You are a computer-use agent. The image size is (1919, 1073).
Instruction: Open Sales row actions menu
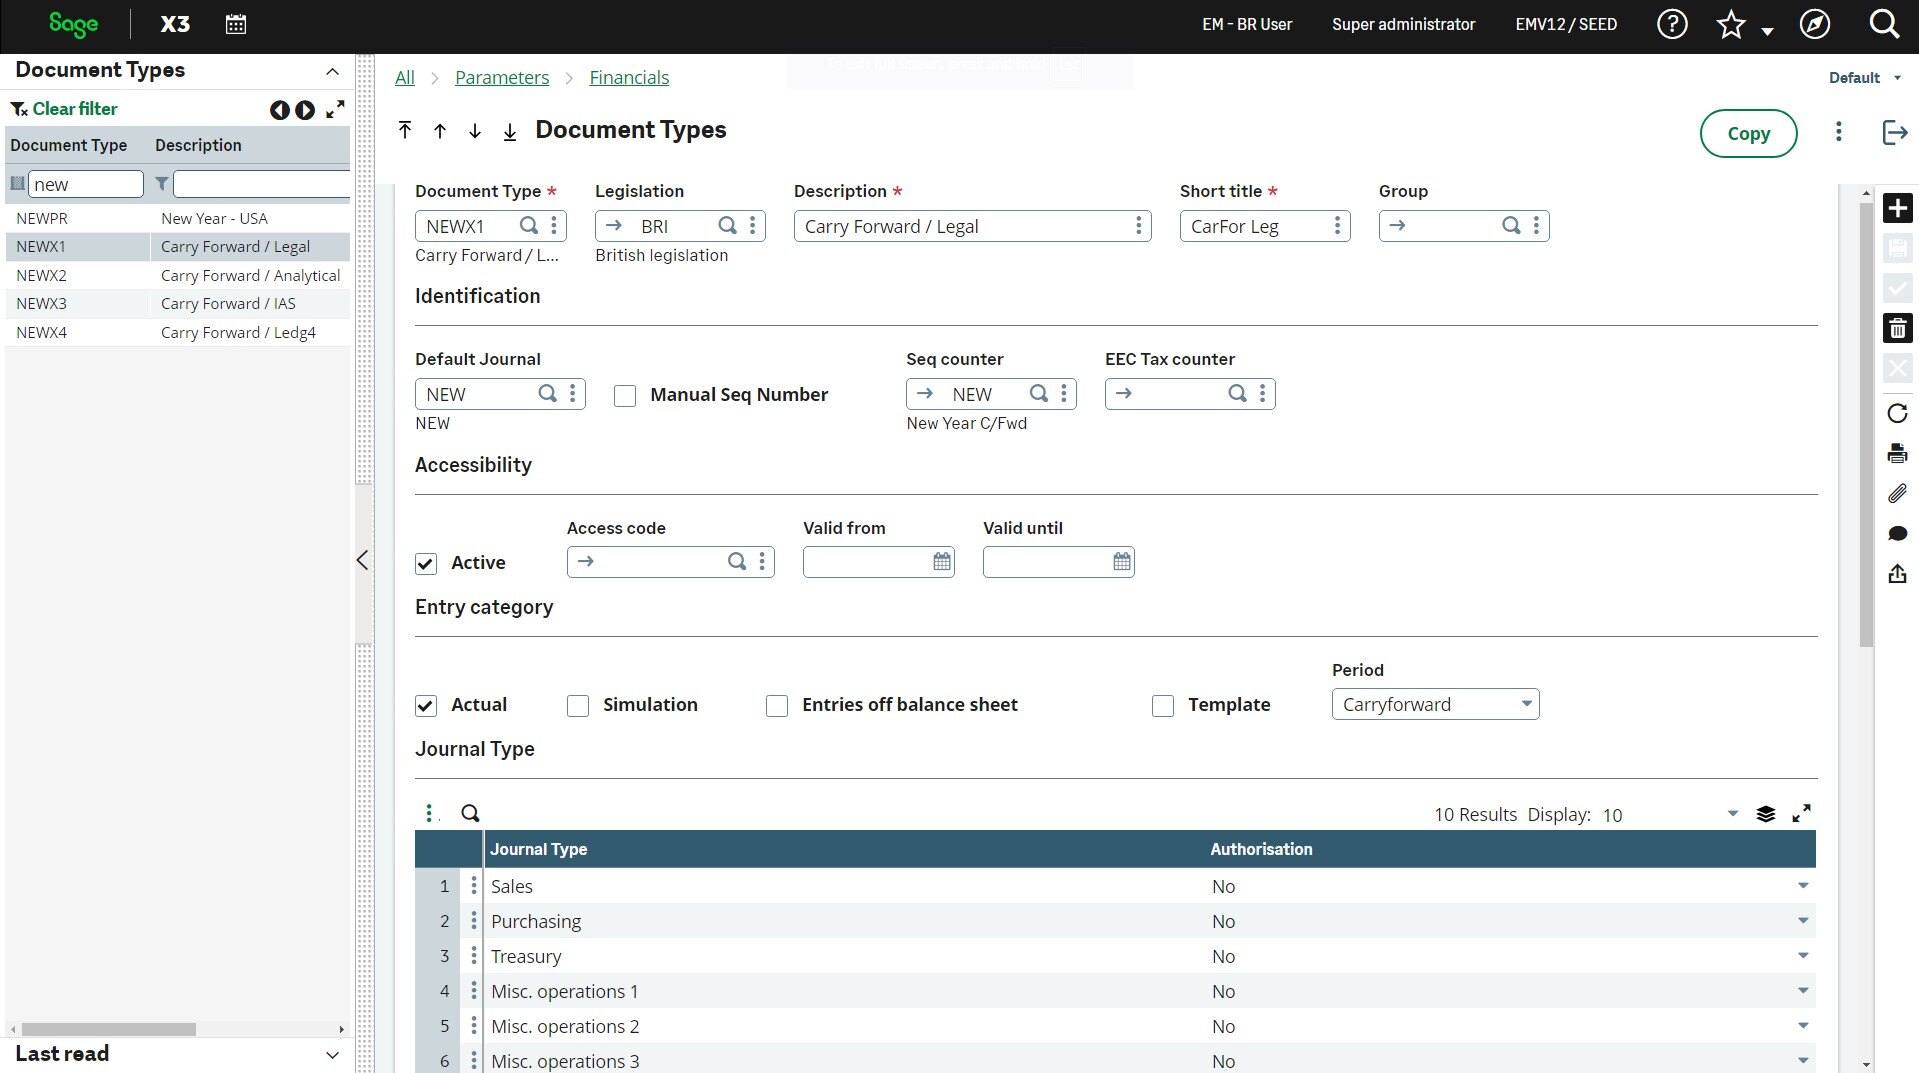474,886
